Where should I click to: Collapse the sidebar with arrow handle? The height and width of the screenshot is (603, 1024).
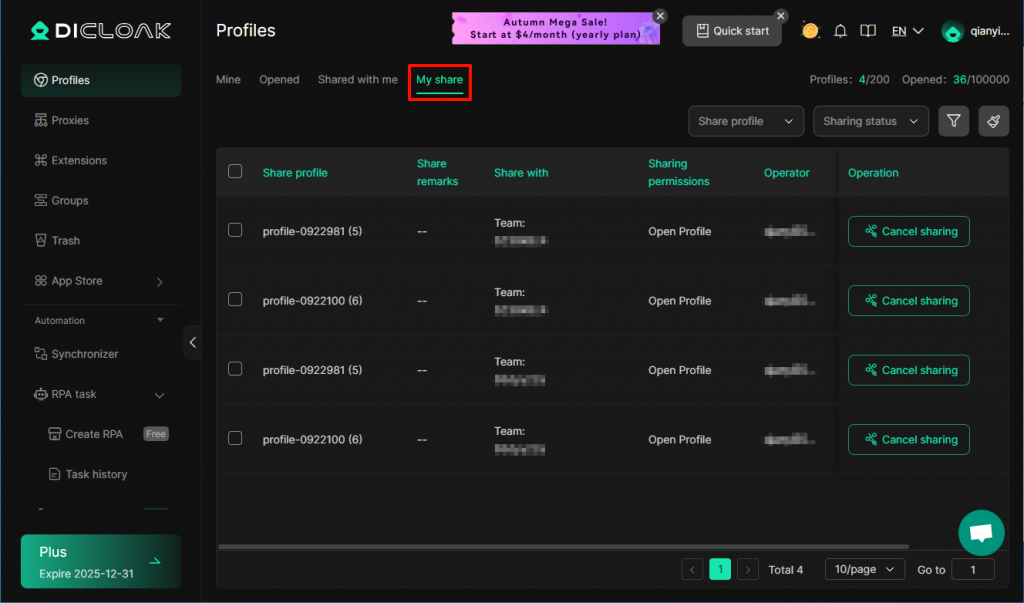point(192,342)
